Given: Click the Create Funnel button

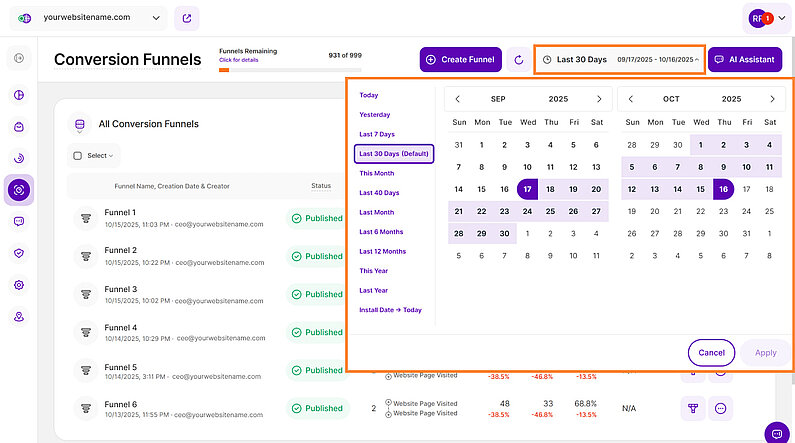Looking at the screenshot, I should pyautogui.click(x=460, y=60).
